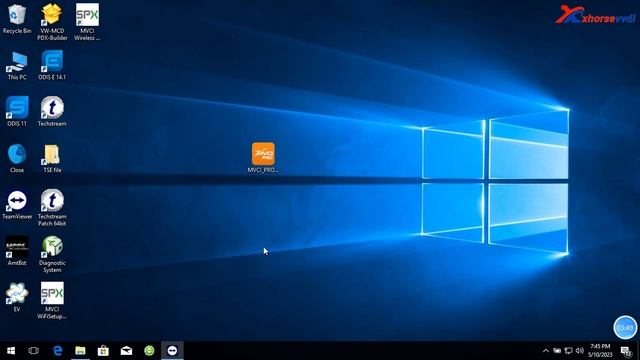This screenshot has width=640, height=360.
Task: Open ODIS 11 desktop shortcut
Action: 17,111
